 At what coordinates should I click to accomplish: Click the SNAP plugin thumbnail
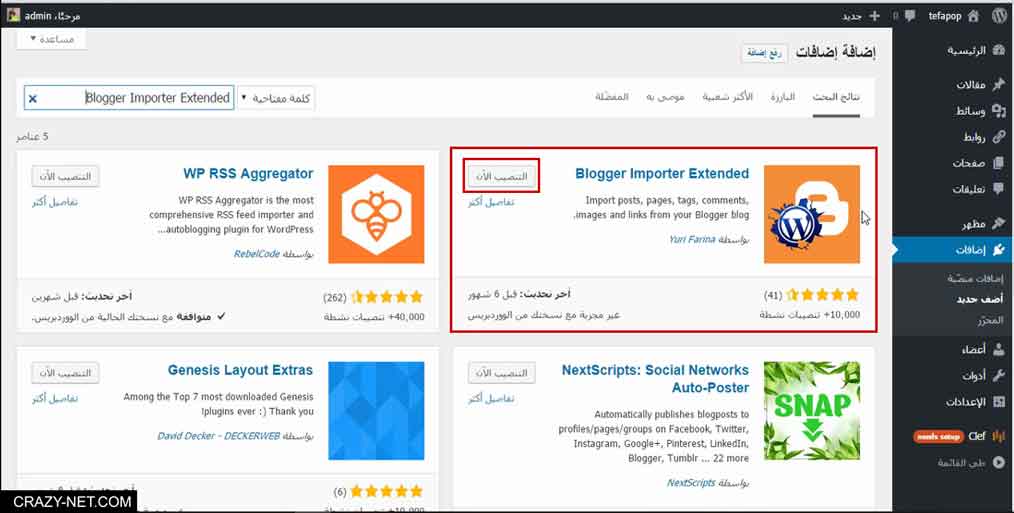[x=812, y=410]
